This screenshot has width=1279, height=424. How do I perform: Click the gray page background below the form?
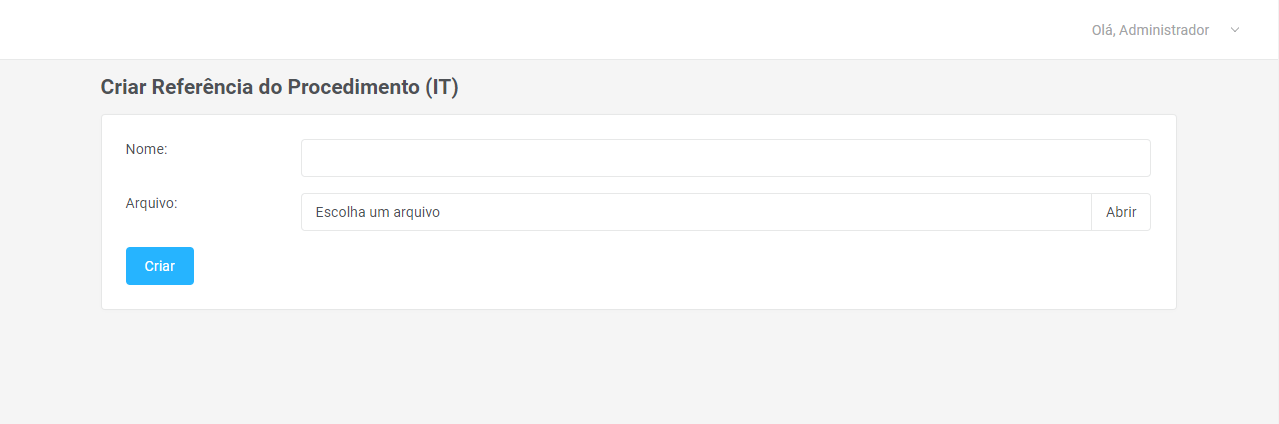point(640,370)
